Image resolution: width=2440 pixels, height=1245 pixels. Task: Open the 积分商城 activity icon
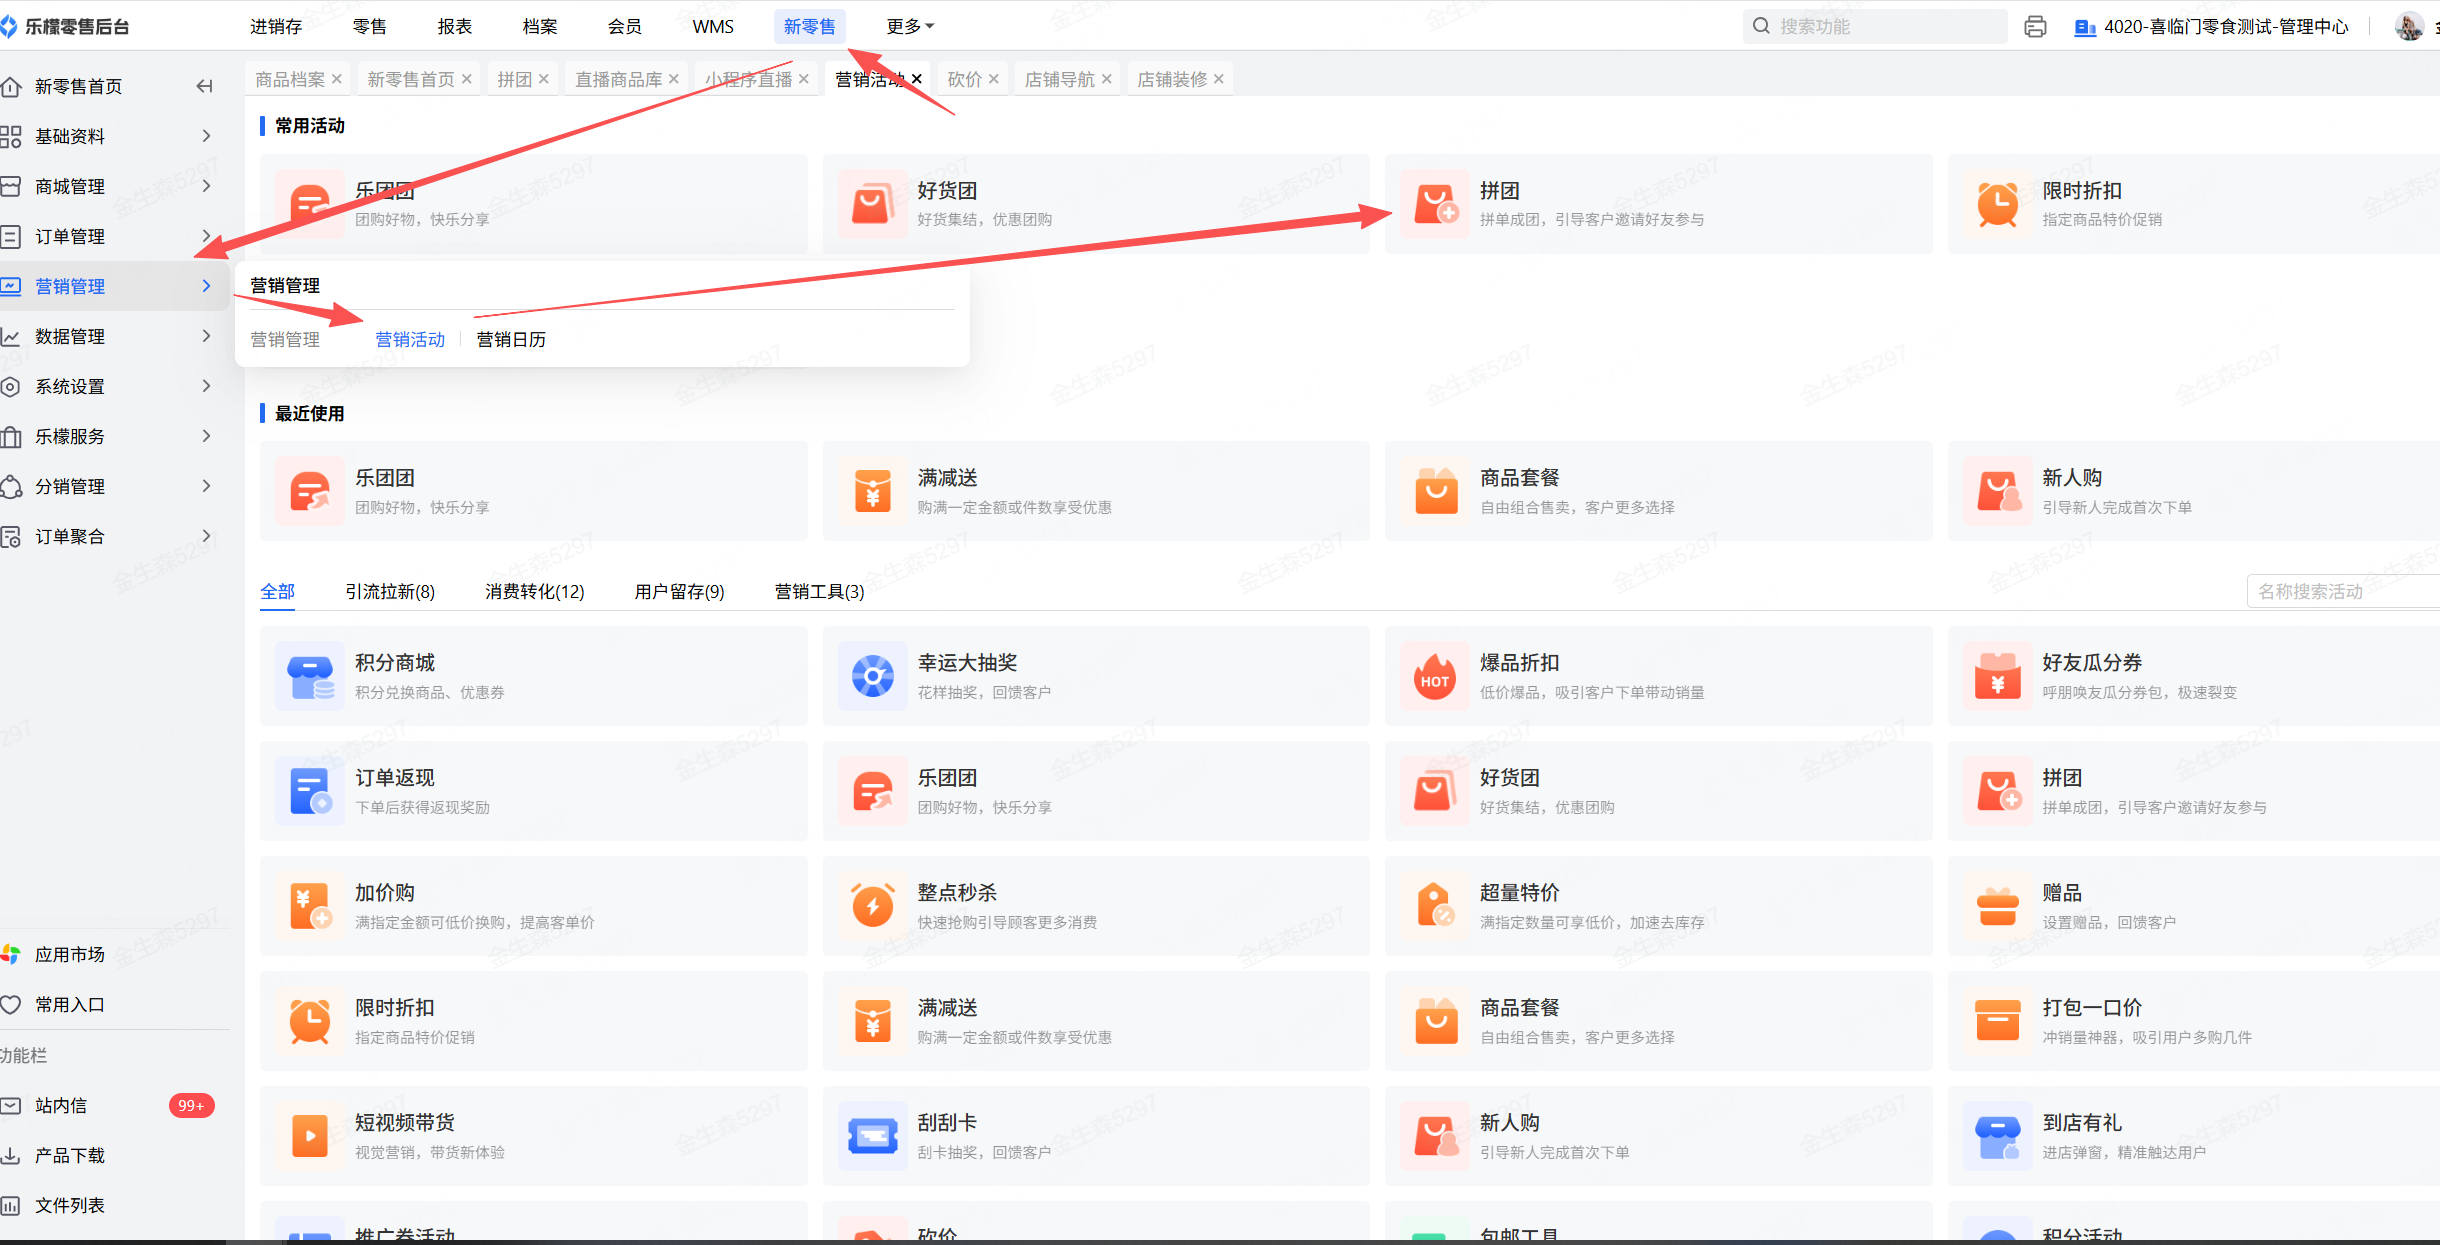[310, 677]
